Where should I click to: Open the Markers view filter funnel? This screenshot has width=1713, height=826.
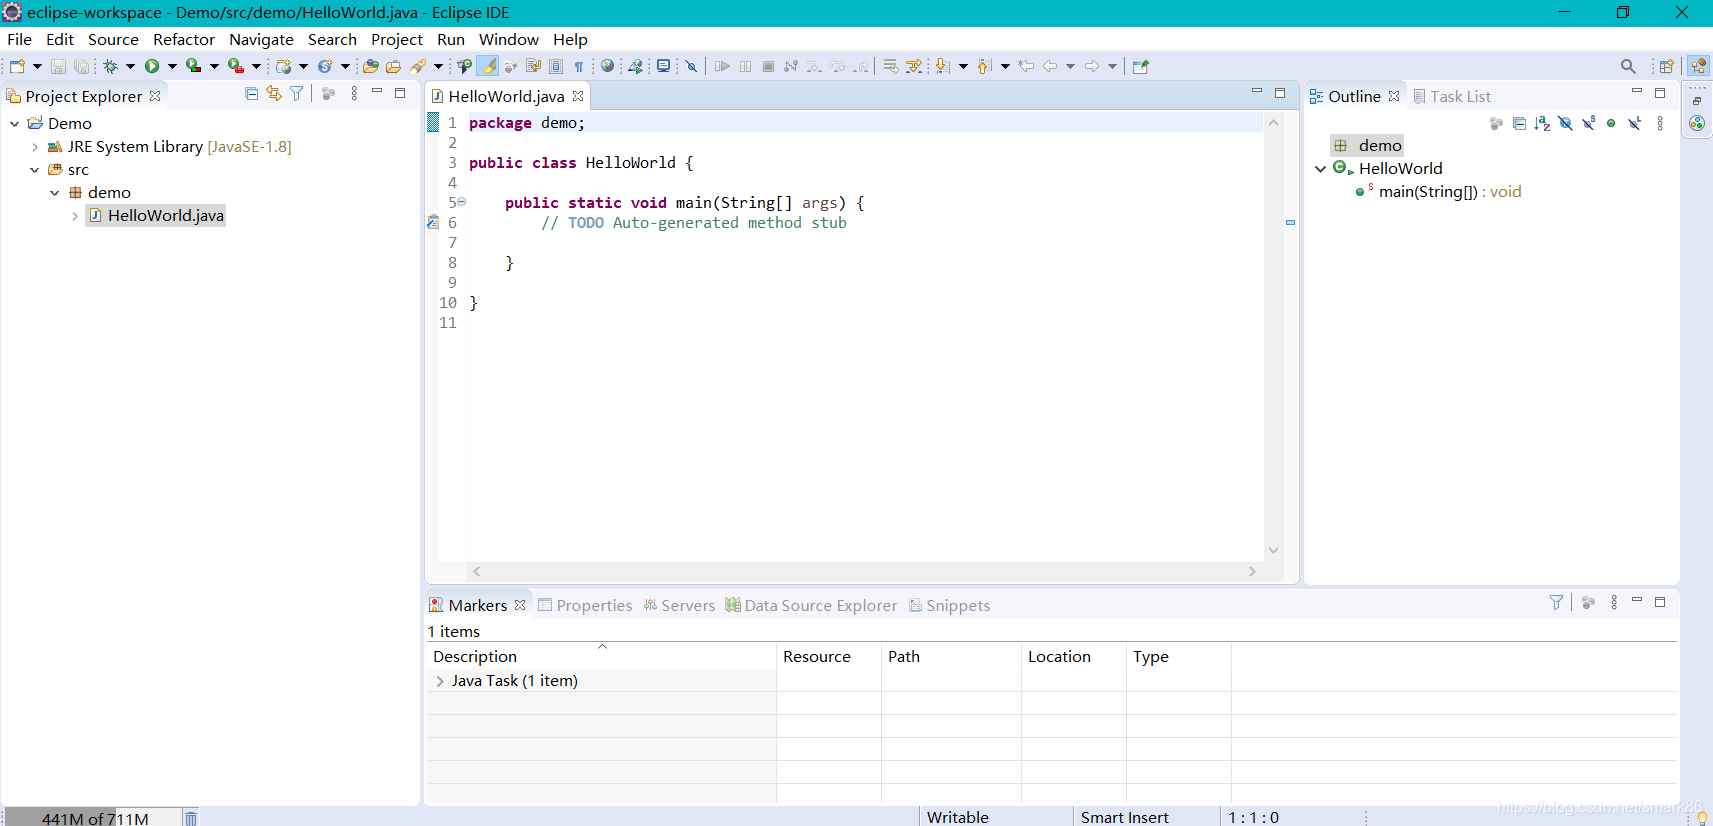(1556, 603)
